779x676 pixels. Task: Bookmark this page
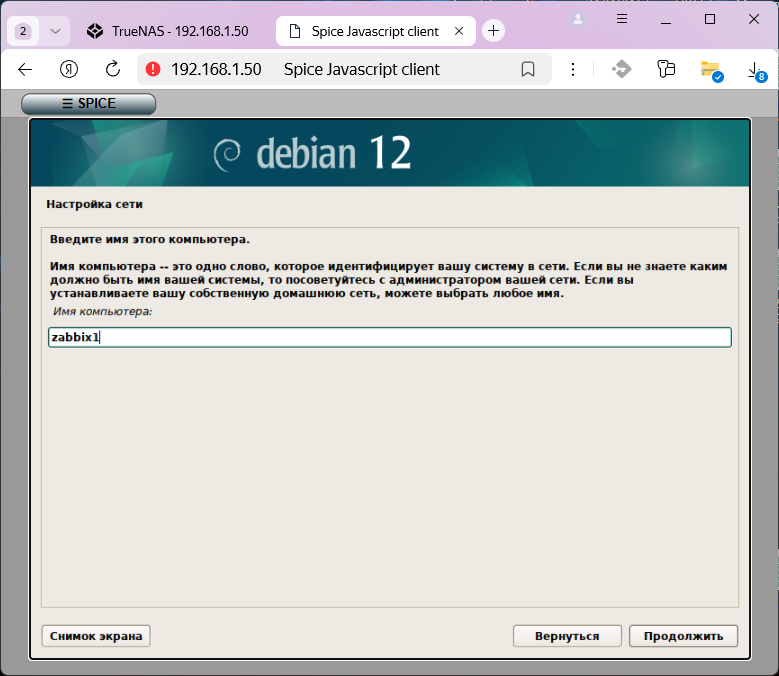[528, 69]
